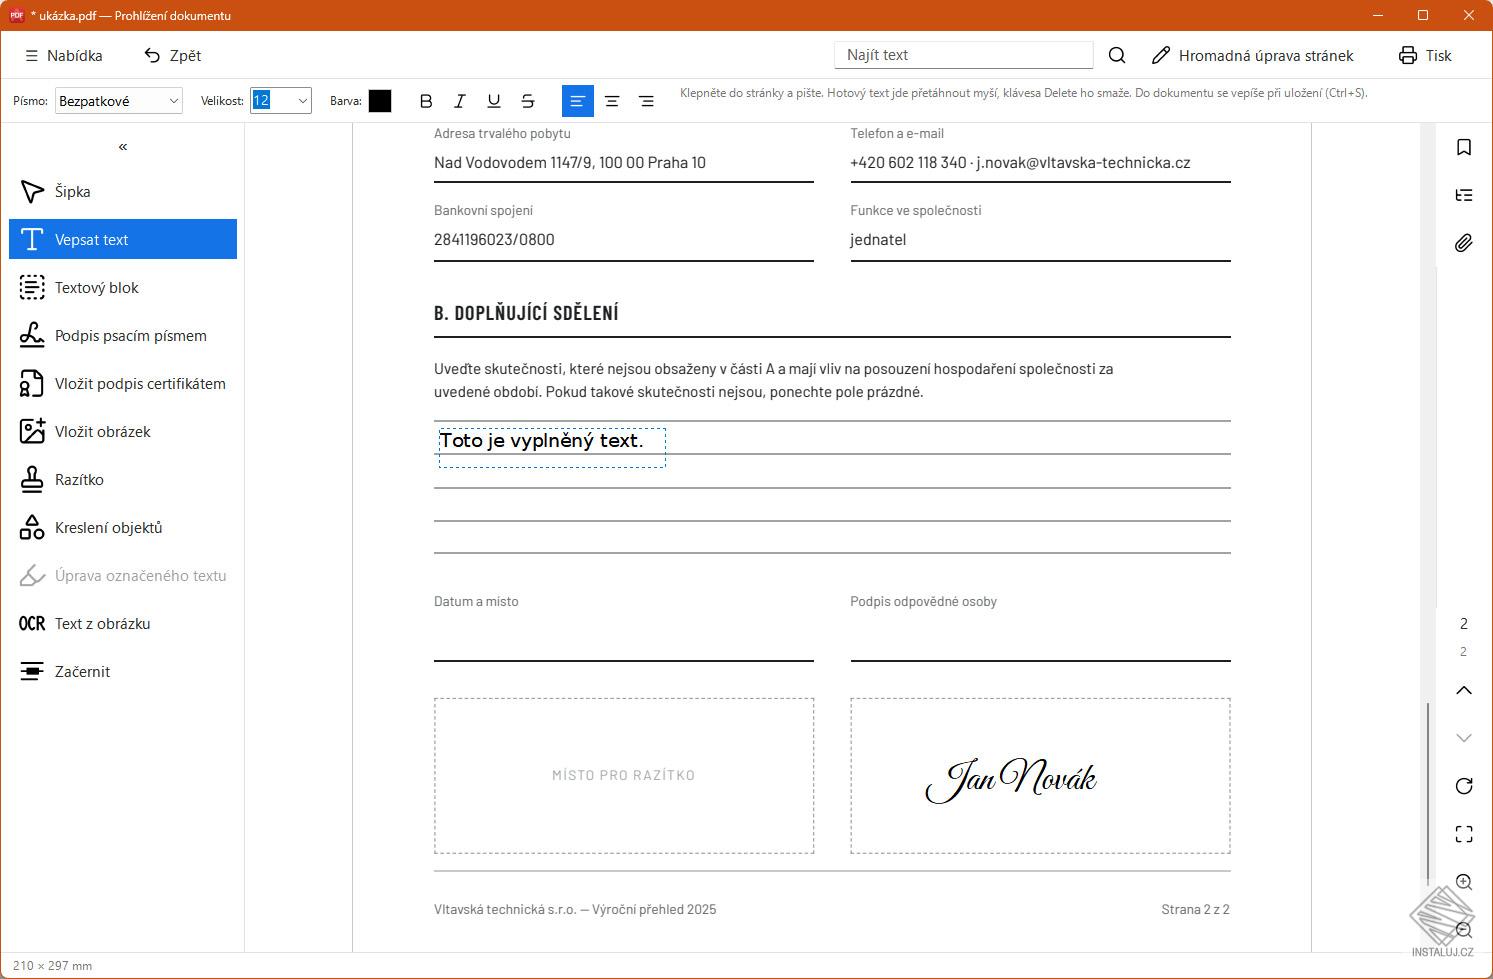1493x979 pixels.
Task: Open the Velikost size dropdown
Action: [x=281, y=101]
